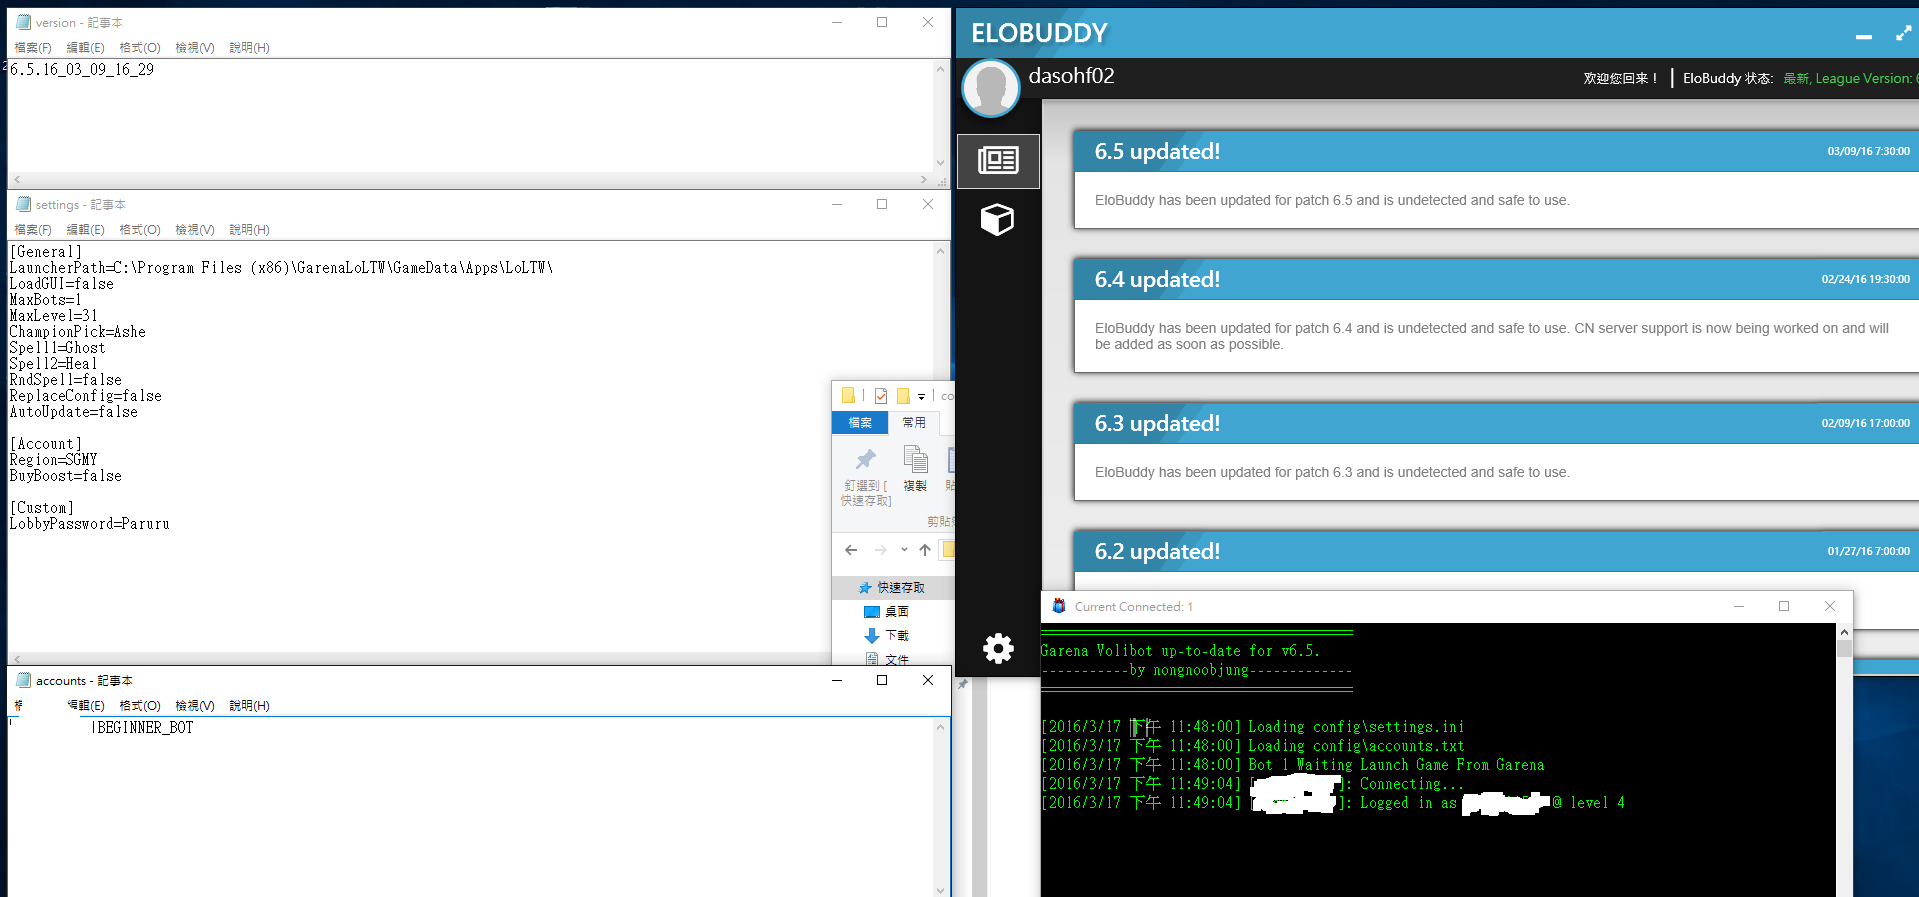Click the Properties checkmark icon in Explorer quick access toolbar

click(x=881, y=396)
